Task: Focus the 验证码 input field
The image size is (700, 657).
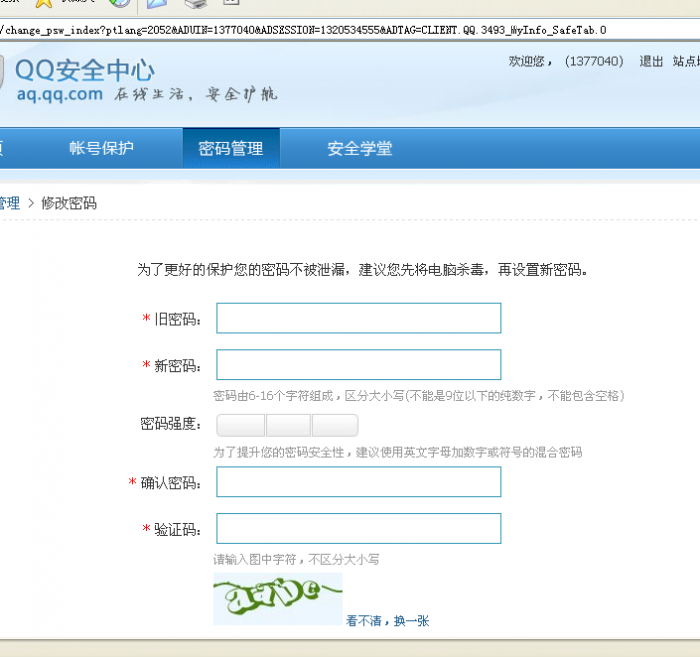Action: pos(358,528)
